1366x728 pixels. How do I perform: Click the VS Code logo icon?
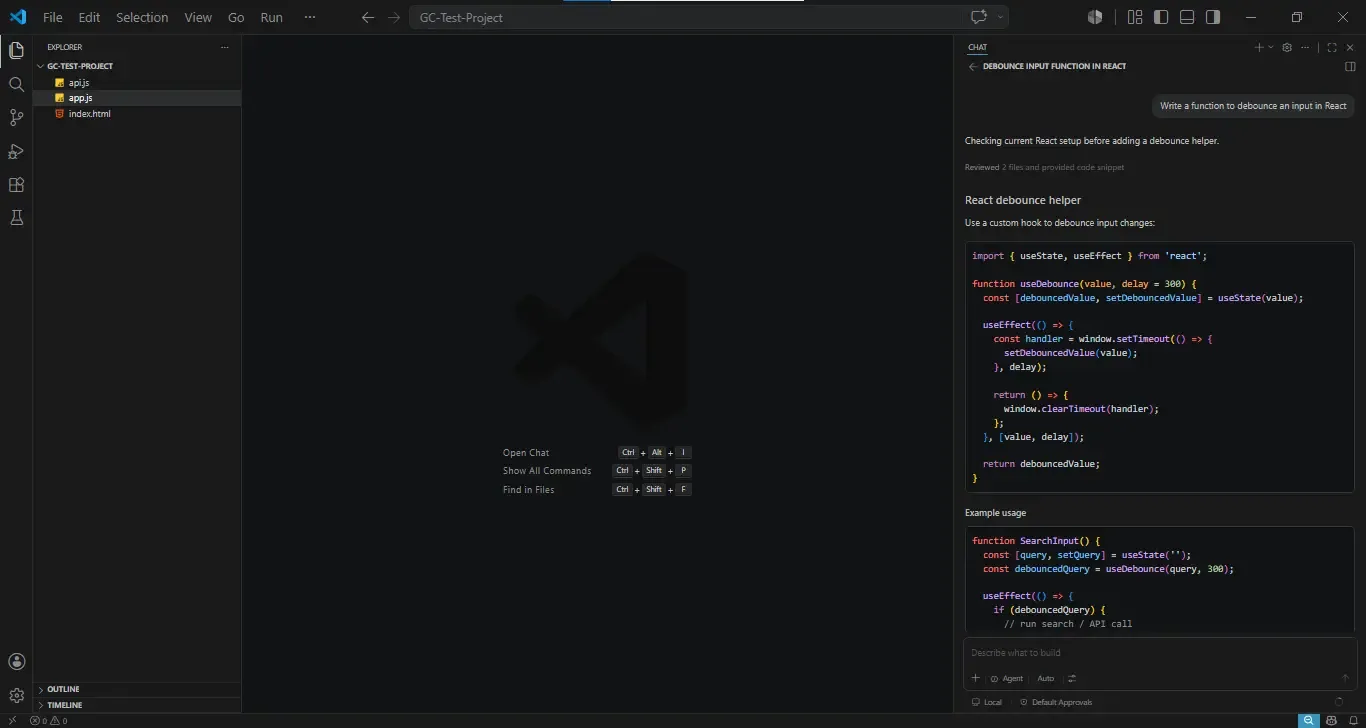(17, 17)
